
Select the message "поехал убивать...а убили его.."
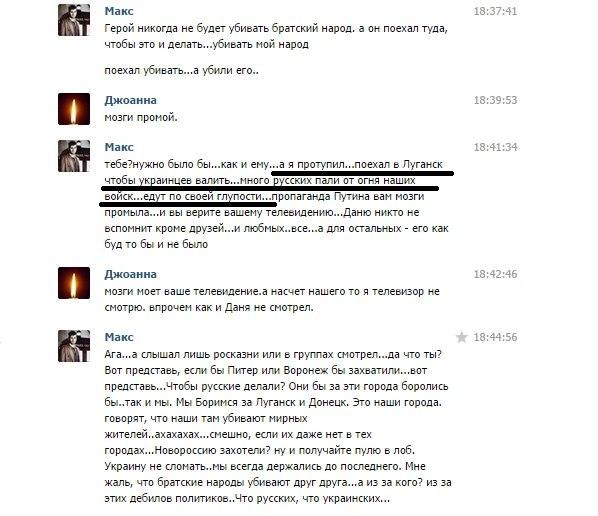coord(182,71)
